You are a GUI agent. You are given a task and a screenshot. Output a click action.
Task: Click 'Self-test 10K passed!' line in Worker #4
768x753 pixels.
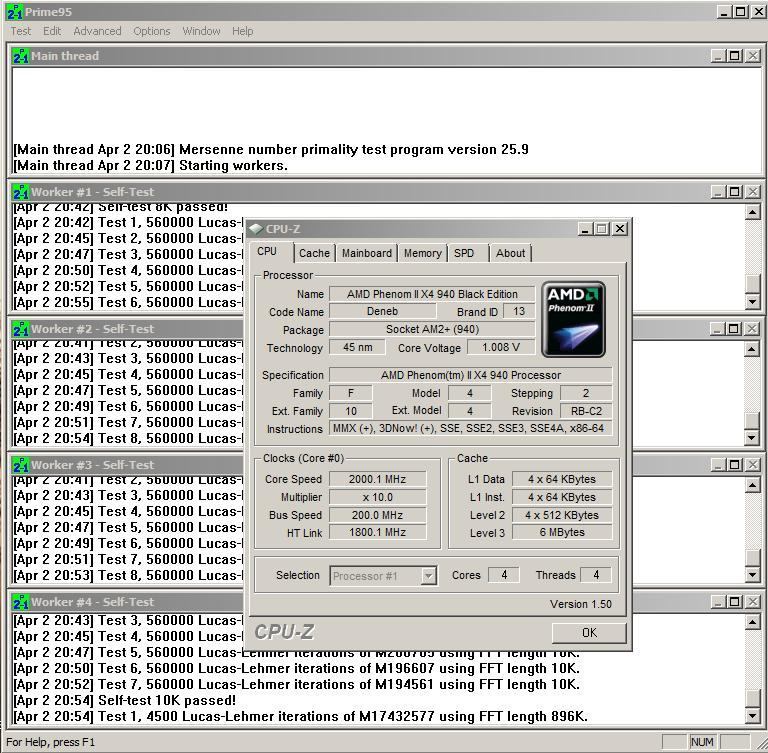[124, 701]
